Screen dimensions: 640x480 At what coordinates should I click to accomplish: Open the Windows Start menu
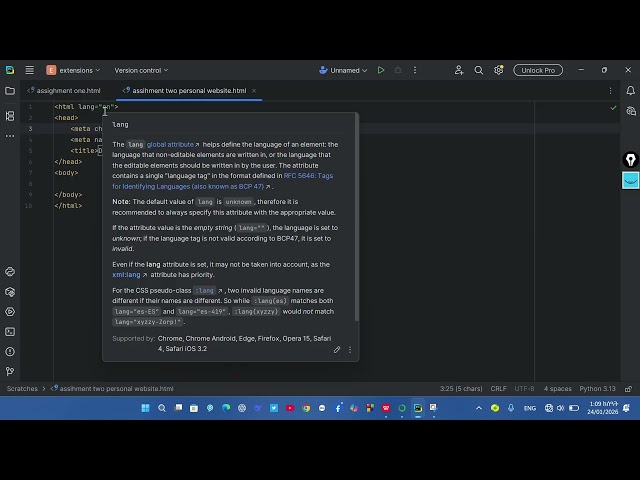(145, 408)
